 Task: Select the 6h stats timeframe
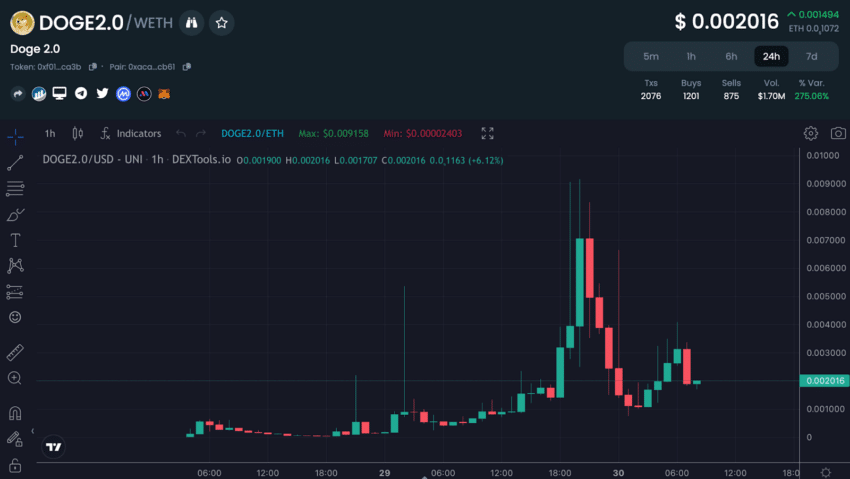[x=731, y=56]
